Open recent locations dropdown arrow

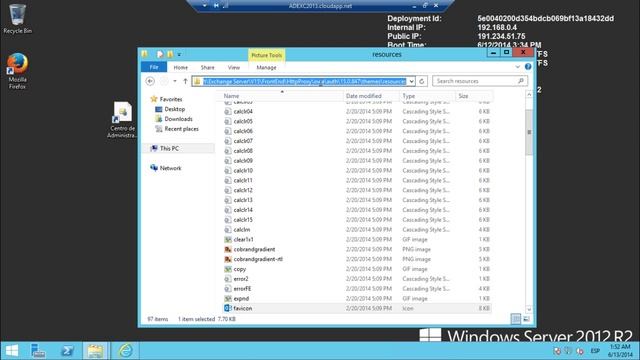point(175,81)
